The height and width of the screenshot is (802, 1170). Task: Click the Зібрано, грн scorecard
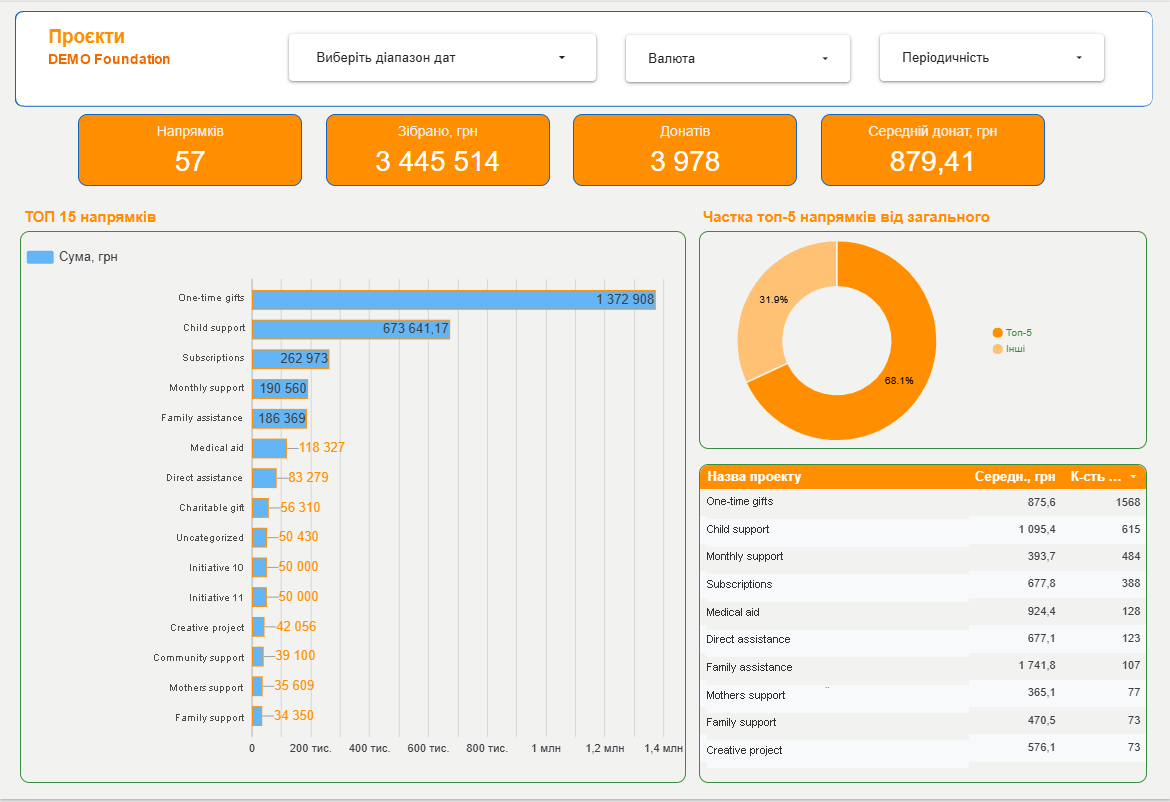pos(437,149)
